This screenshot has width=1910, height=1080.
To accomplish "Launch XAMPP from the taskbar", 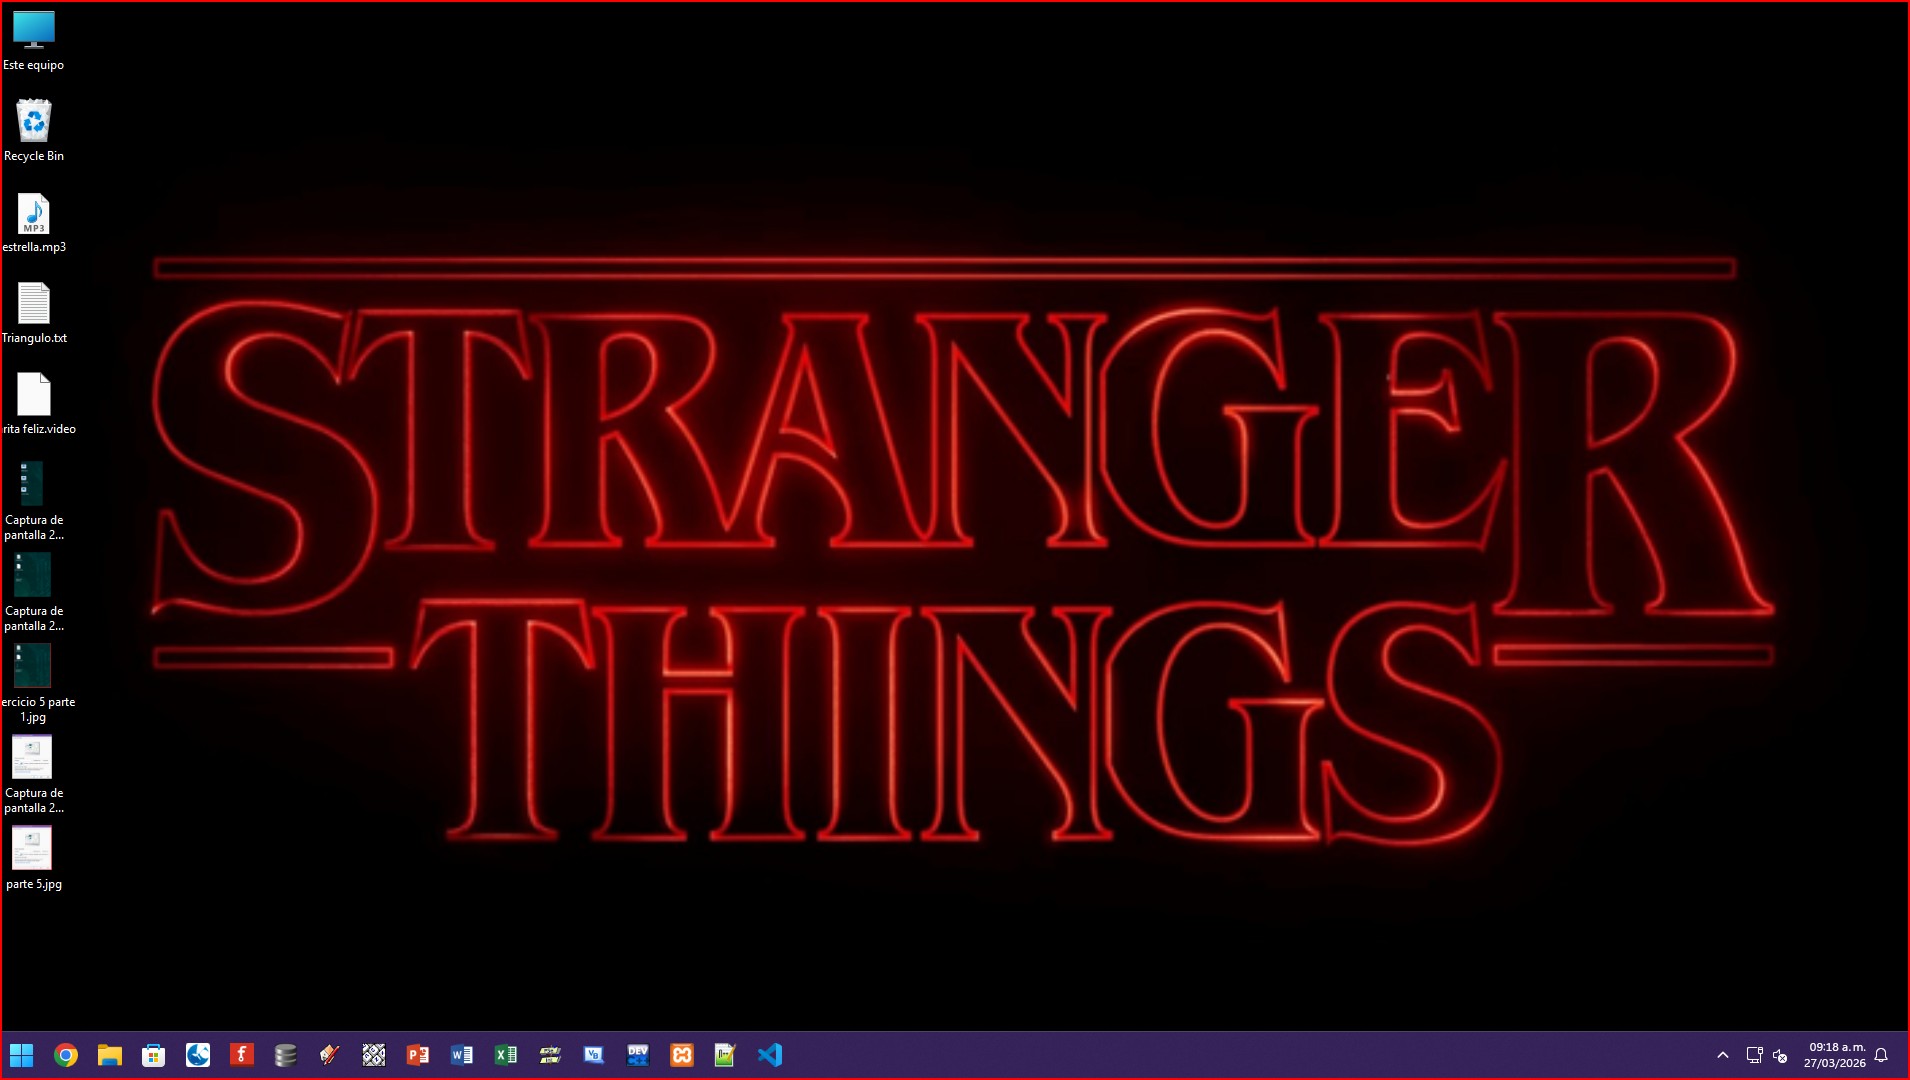I will coord(682,1055).
